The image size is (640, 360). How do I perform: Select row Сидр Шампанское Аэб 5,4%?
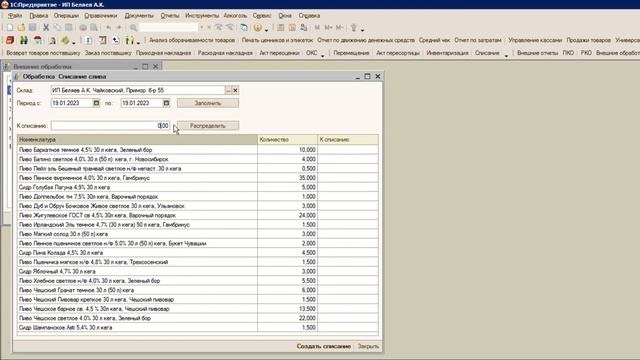pyautogui.click(x=198, y=327)
